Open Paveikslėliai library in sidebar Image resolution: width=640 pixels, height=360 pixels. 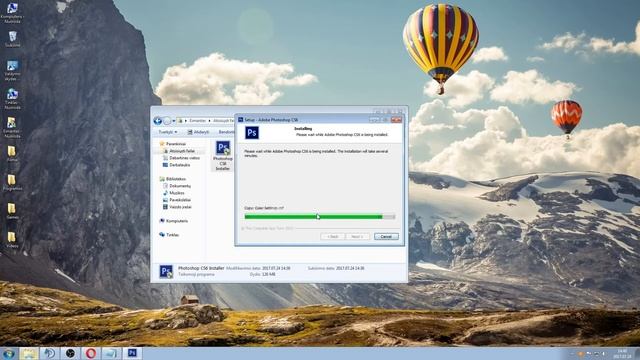[177, 200]
